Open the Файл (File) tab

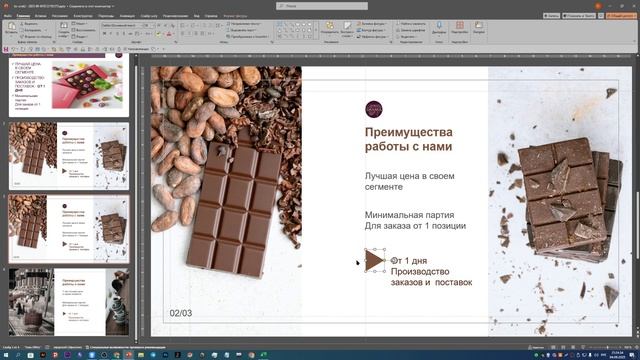coord(7,16)
